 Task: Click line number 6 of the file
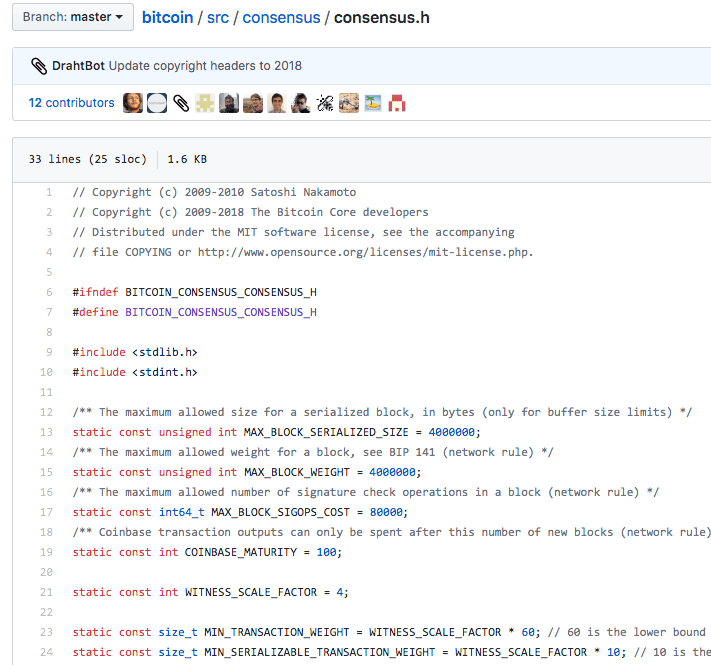click(x=49, y=292)
